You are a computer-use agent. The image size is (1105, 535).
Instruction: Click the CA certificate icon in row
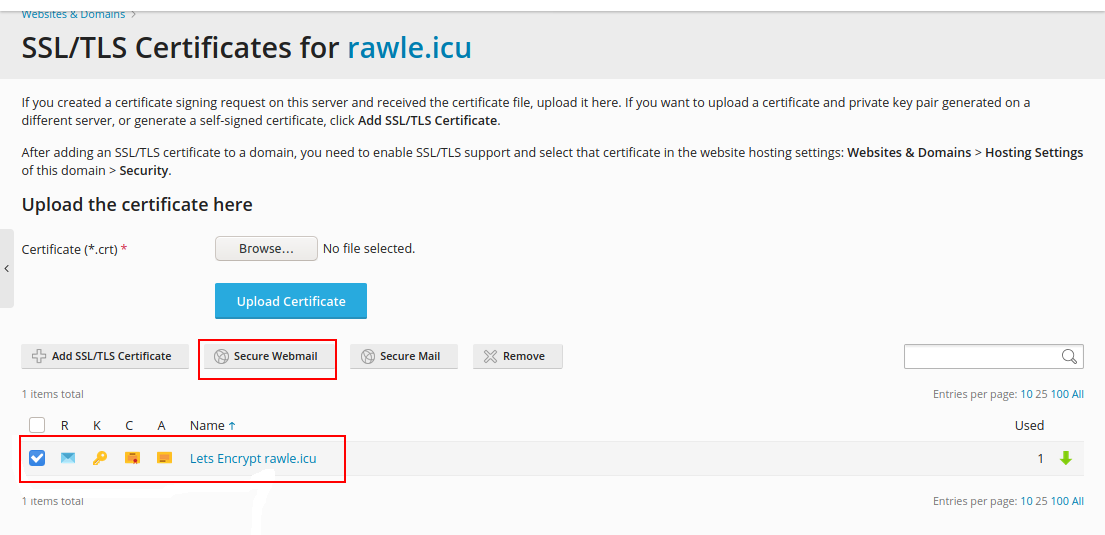[x=164, y=458]
